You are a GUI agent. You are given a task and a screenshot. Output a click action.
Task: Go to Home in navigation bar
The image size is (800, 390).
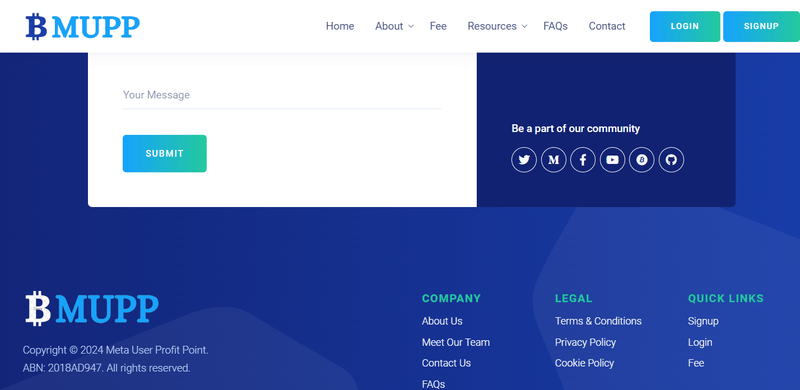click(340, 26)
